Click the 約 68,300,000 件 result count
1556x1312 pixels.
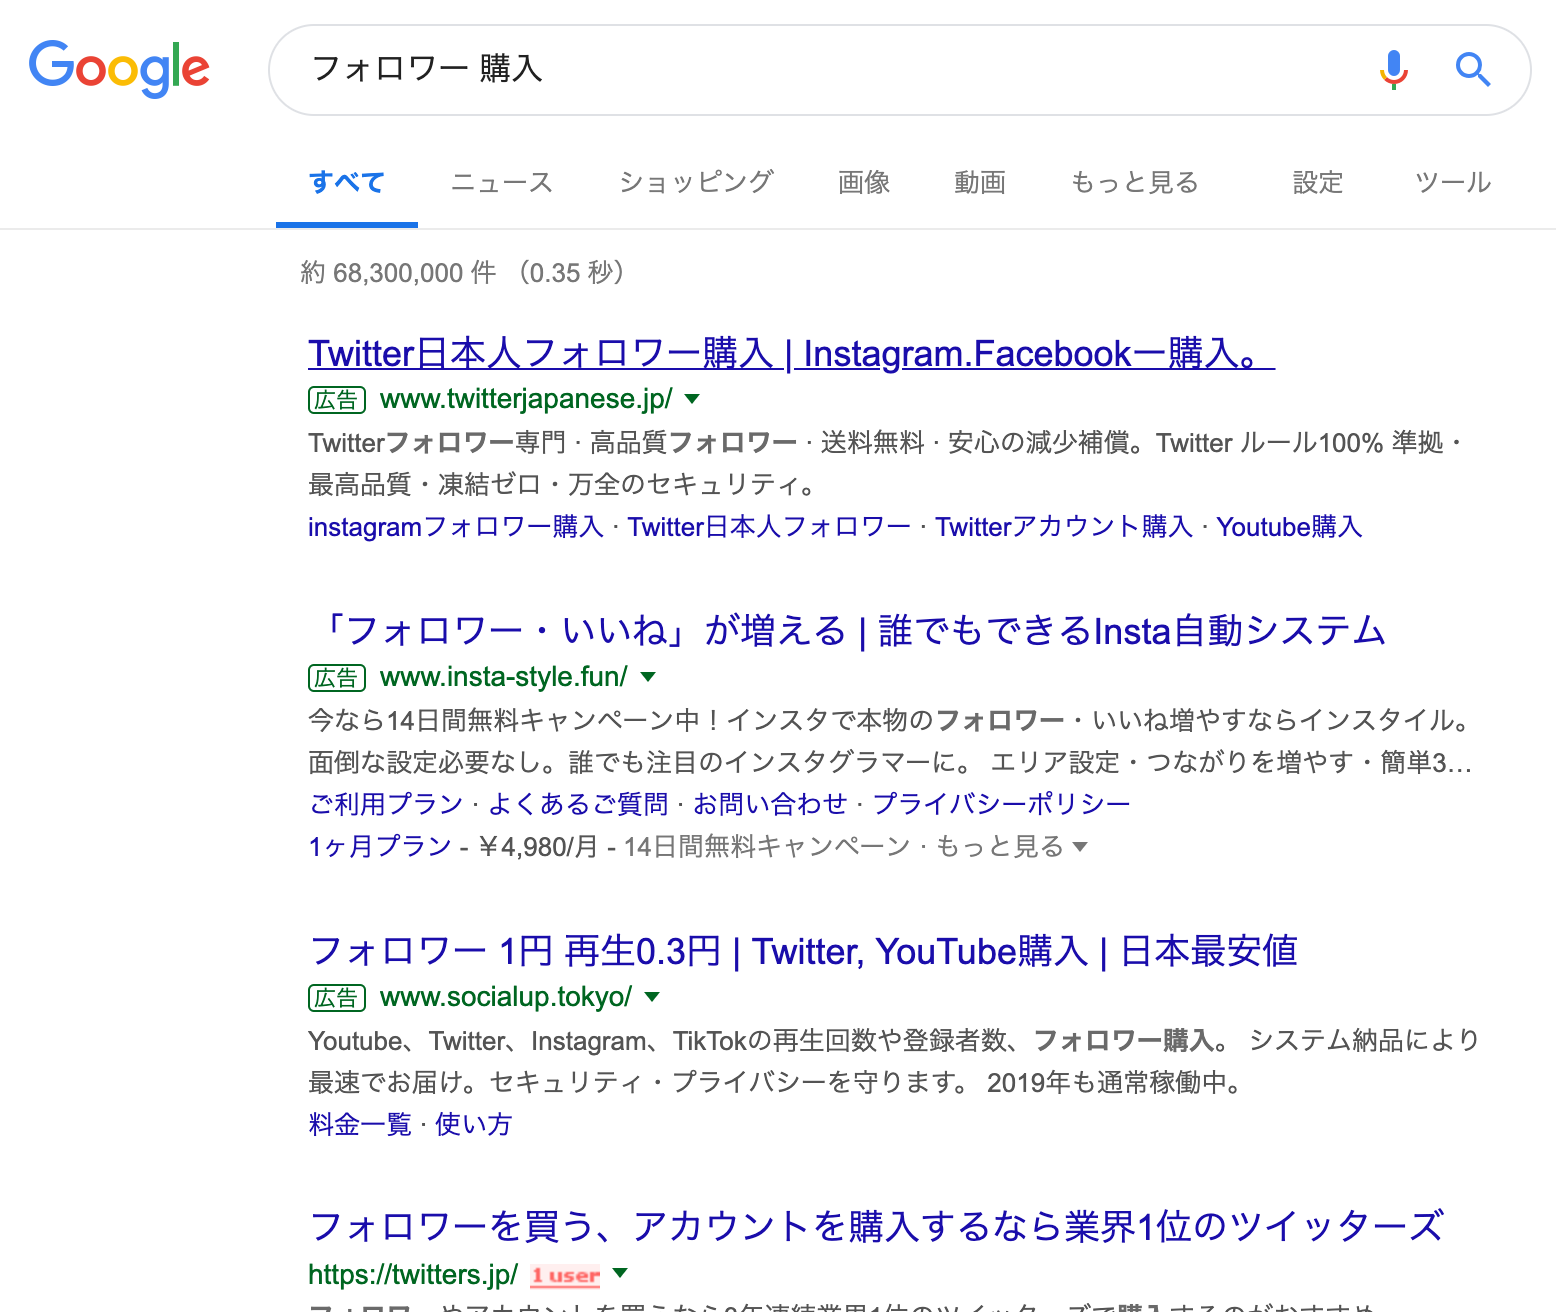point(398,272)
